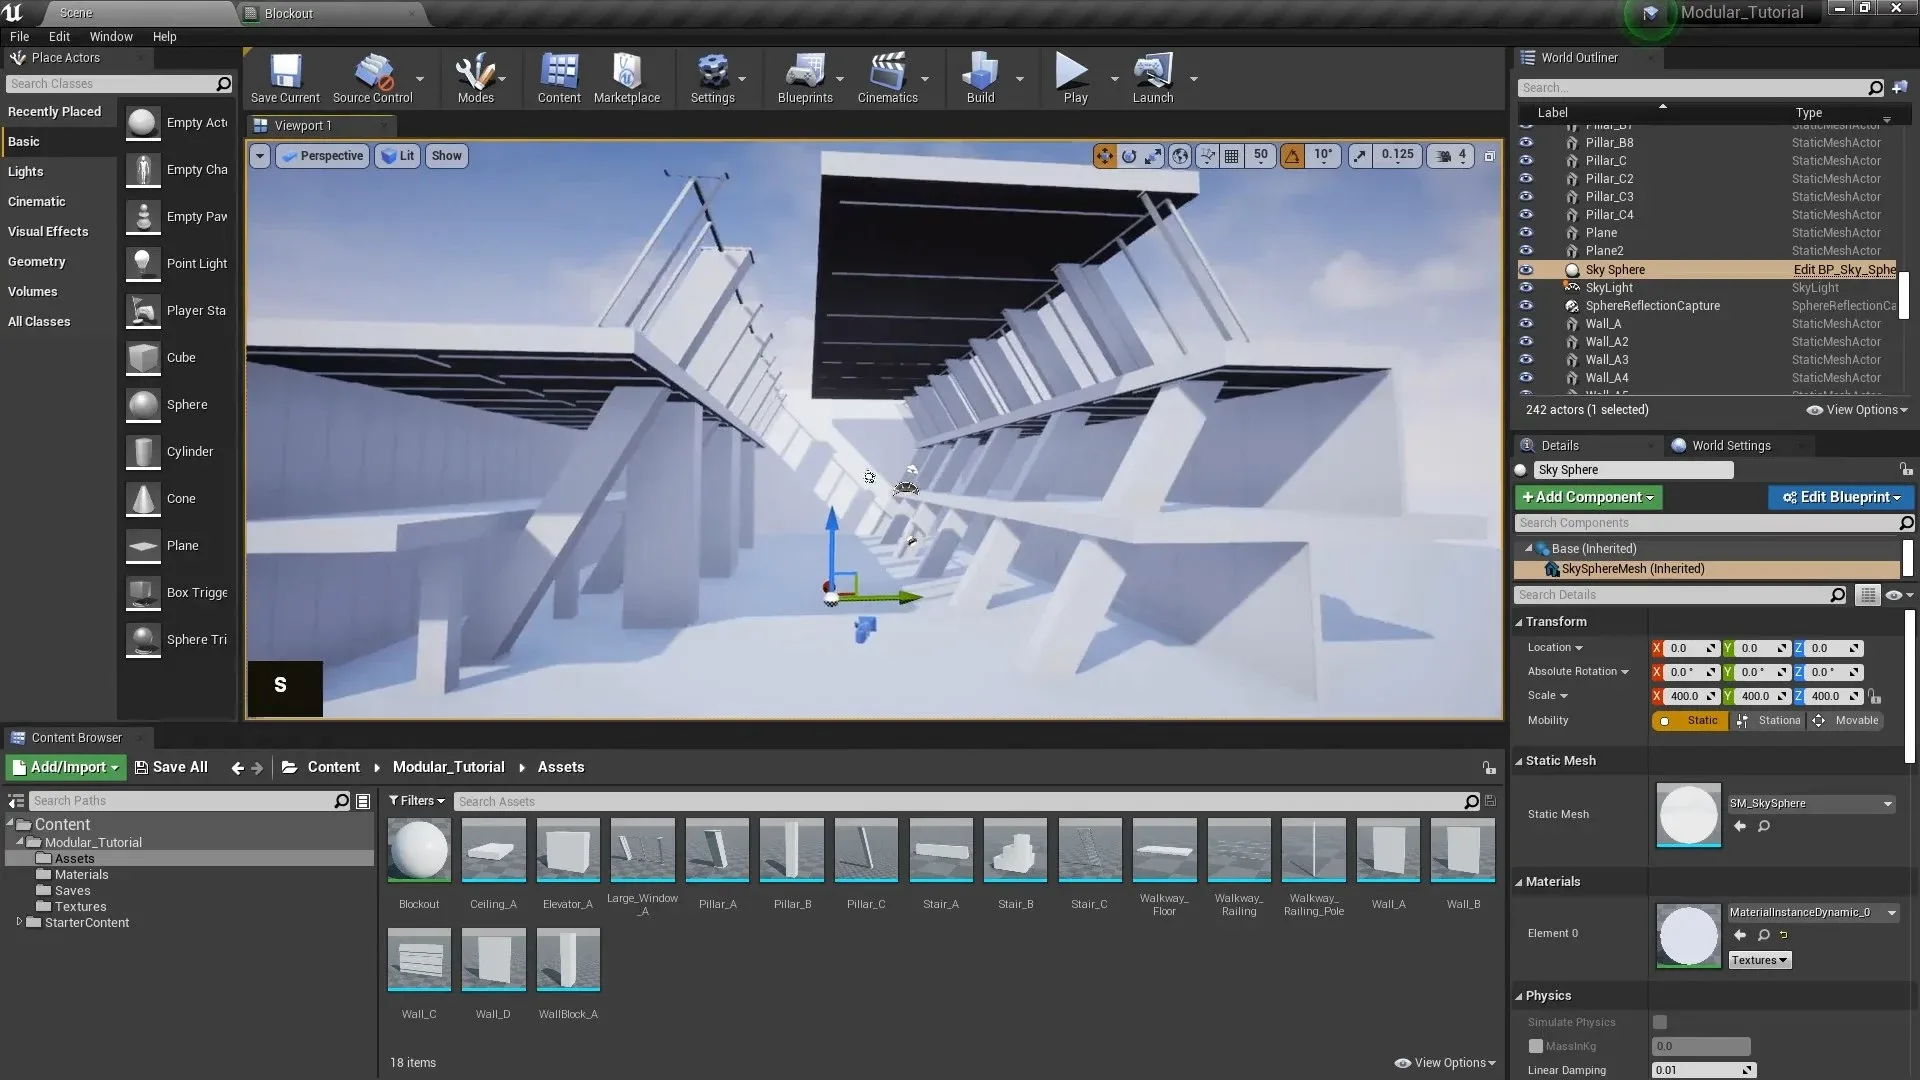Expand the Show viewport menu
Viewport: 1920px width, 1080px height.
tap(446, 156)
